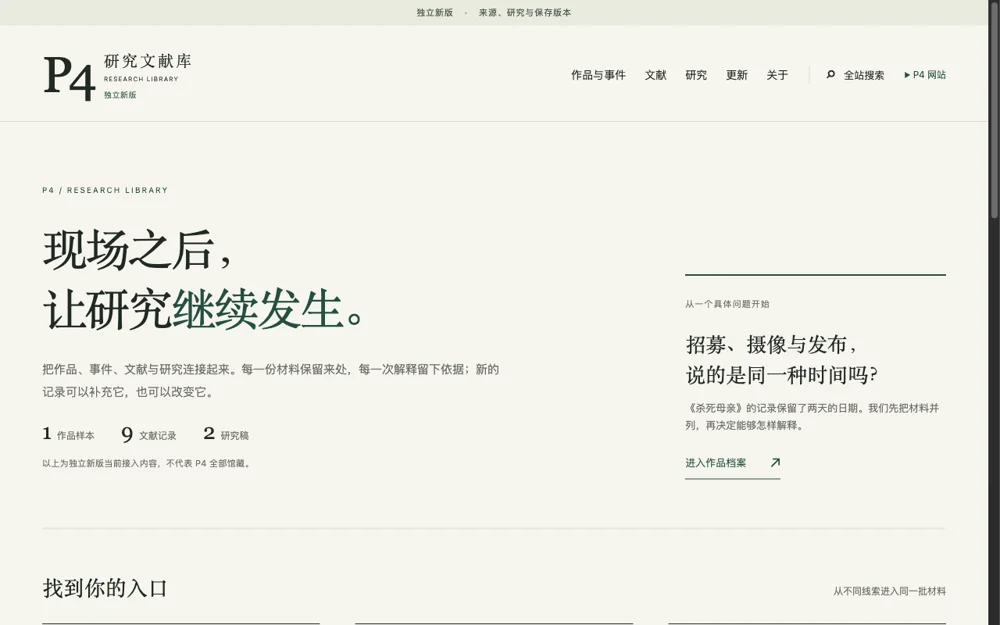The width and height of the screenshot is (1000, 625).
Task: Open the 更新 nav item
Action: coord(737,75)
